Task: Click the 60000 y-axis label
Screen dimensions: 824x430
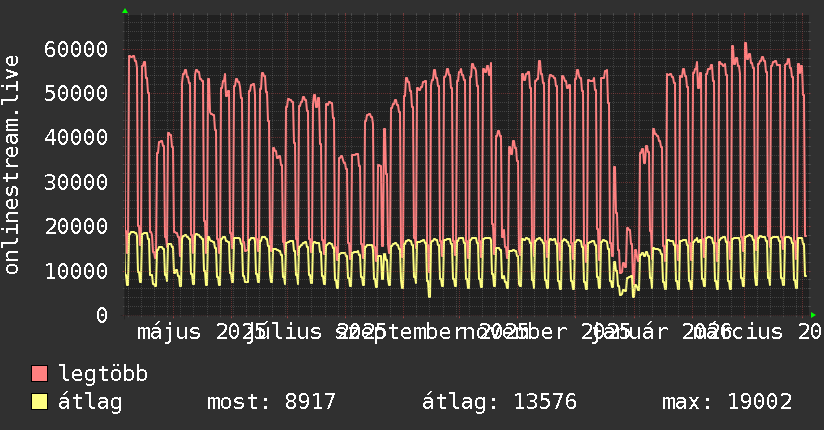Action: [77, 49]
